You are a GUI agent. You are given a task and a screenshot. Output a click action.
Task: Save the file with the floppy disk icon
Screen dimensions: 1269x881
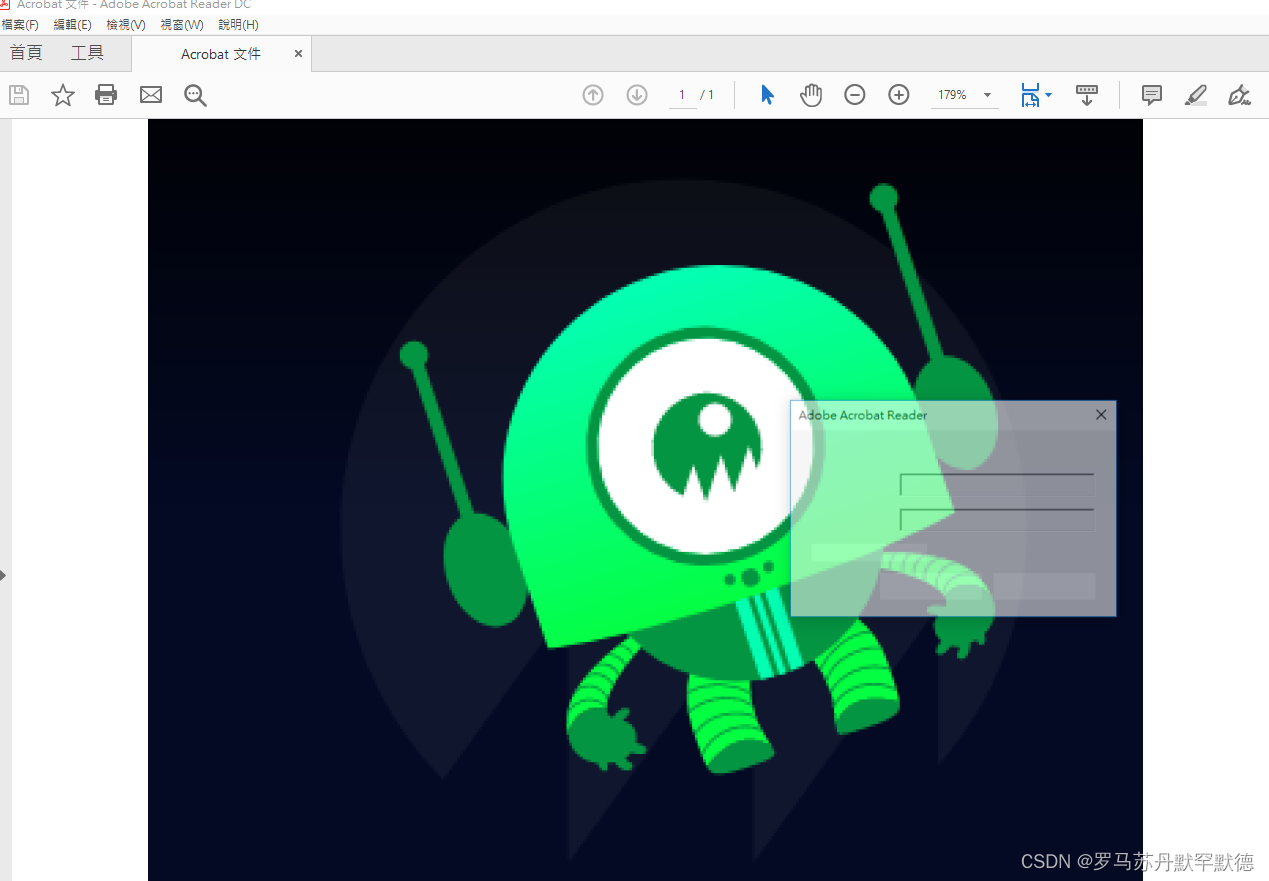click(x=19, y=95)
